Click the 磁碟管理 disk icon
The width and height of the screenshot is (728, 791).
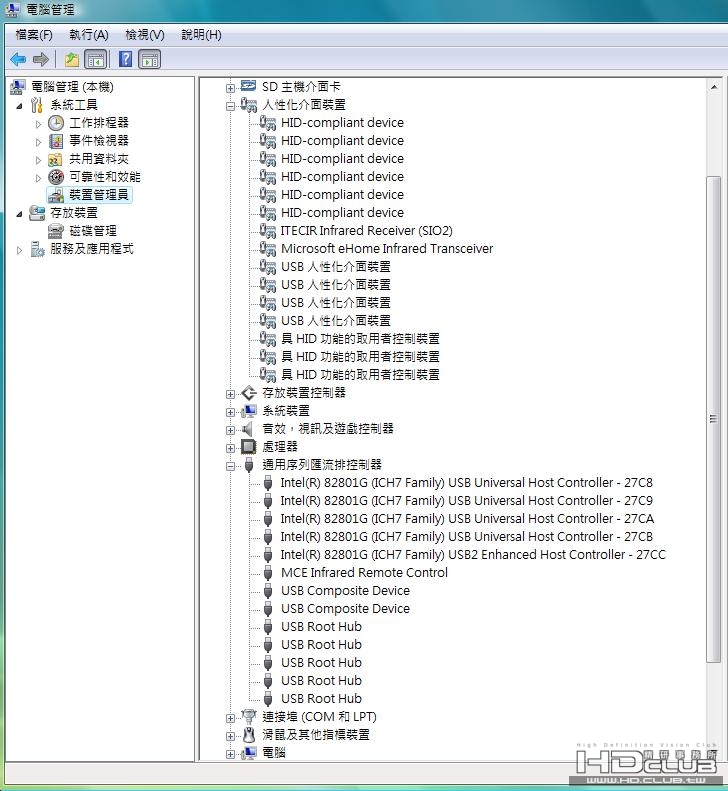click(56, 231)
